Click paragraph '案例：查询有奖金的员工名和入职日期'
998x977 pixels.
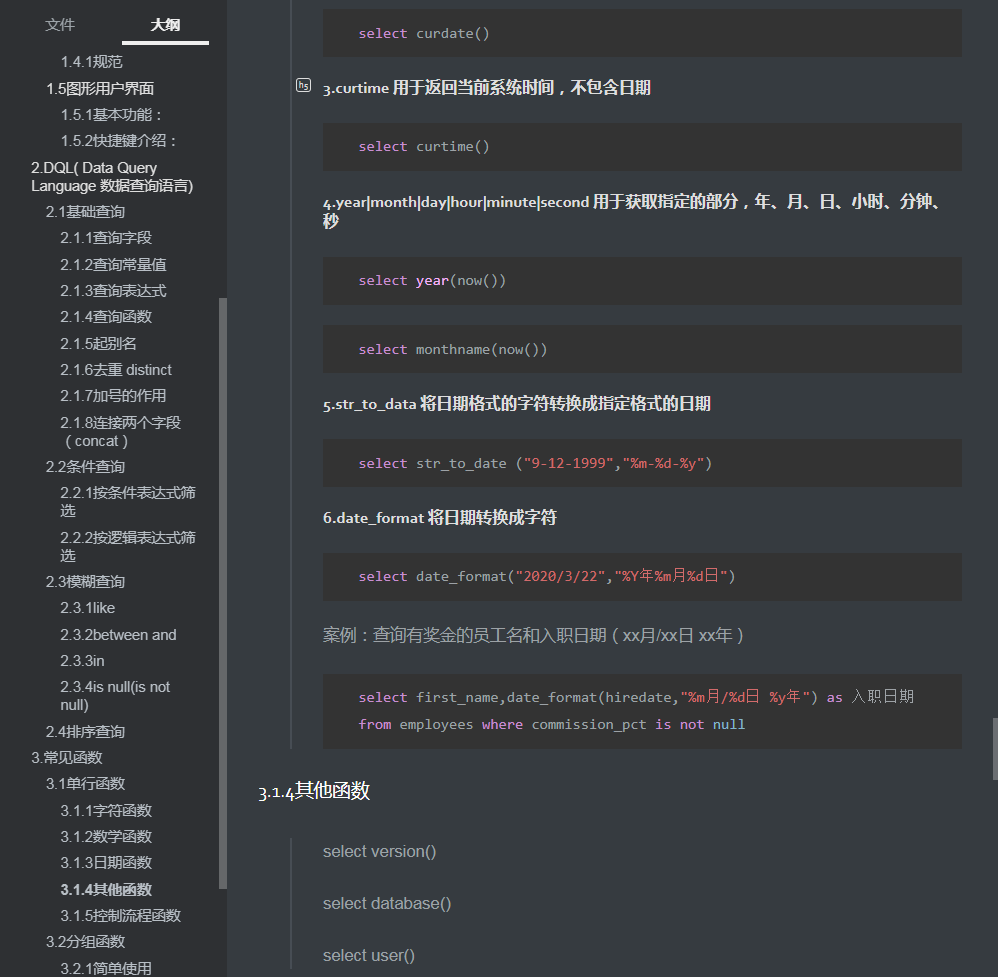click(x=533, y=635)
